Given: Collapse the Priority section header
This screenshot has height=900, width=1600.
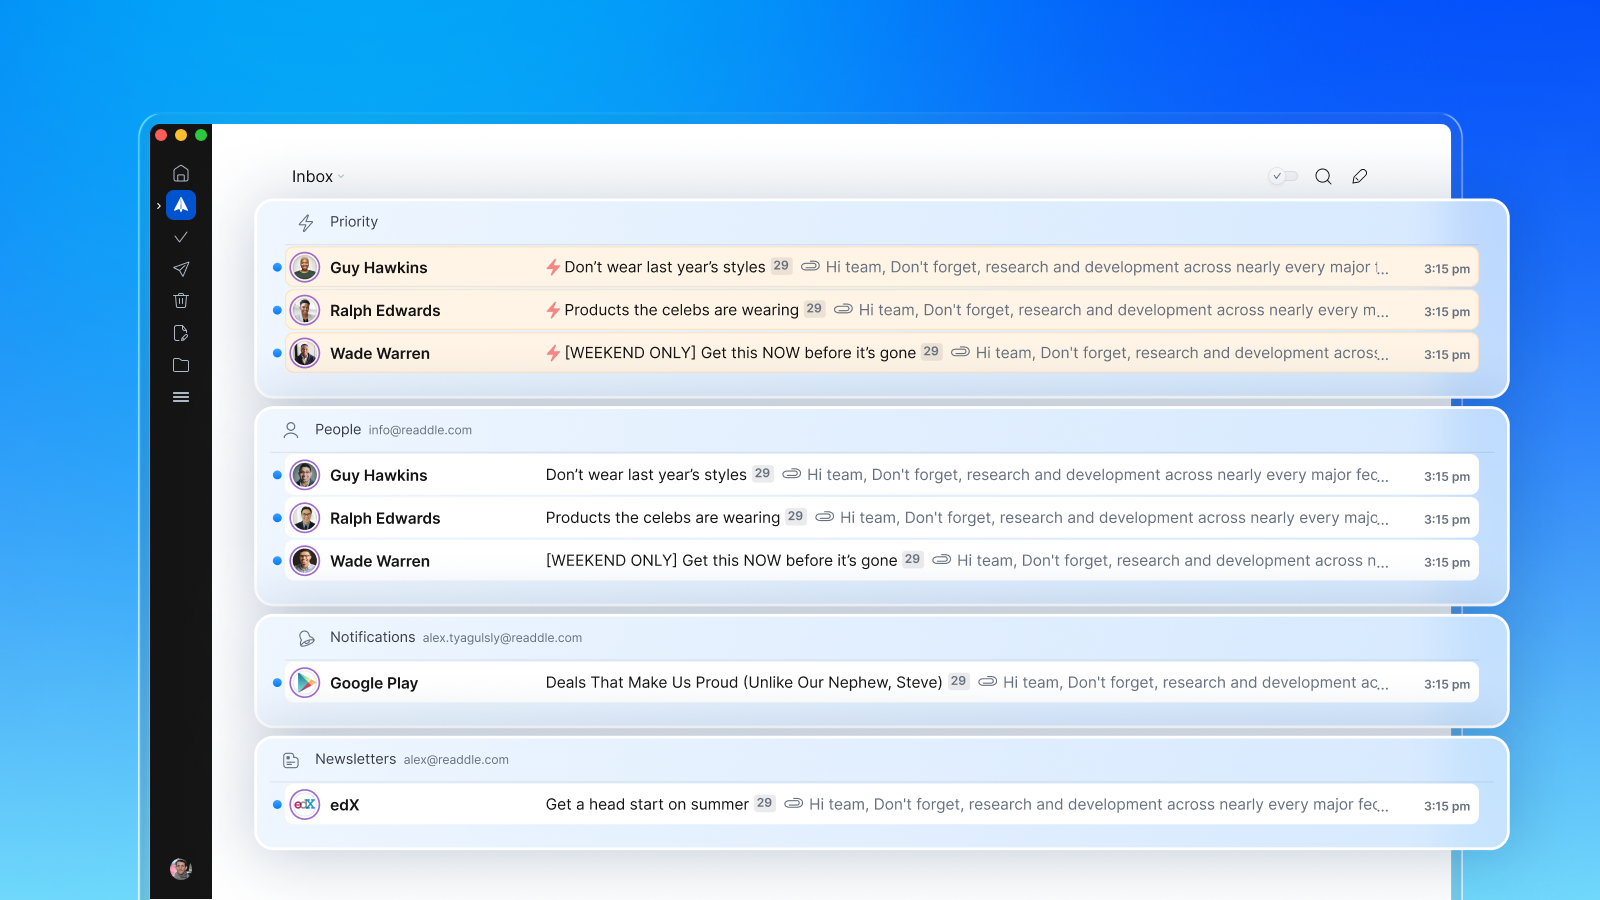Looking at the screenshot, I should (353, 222).
